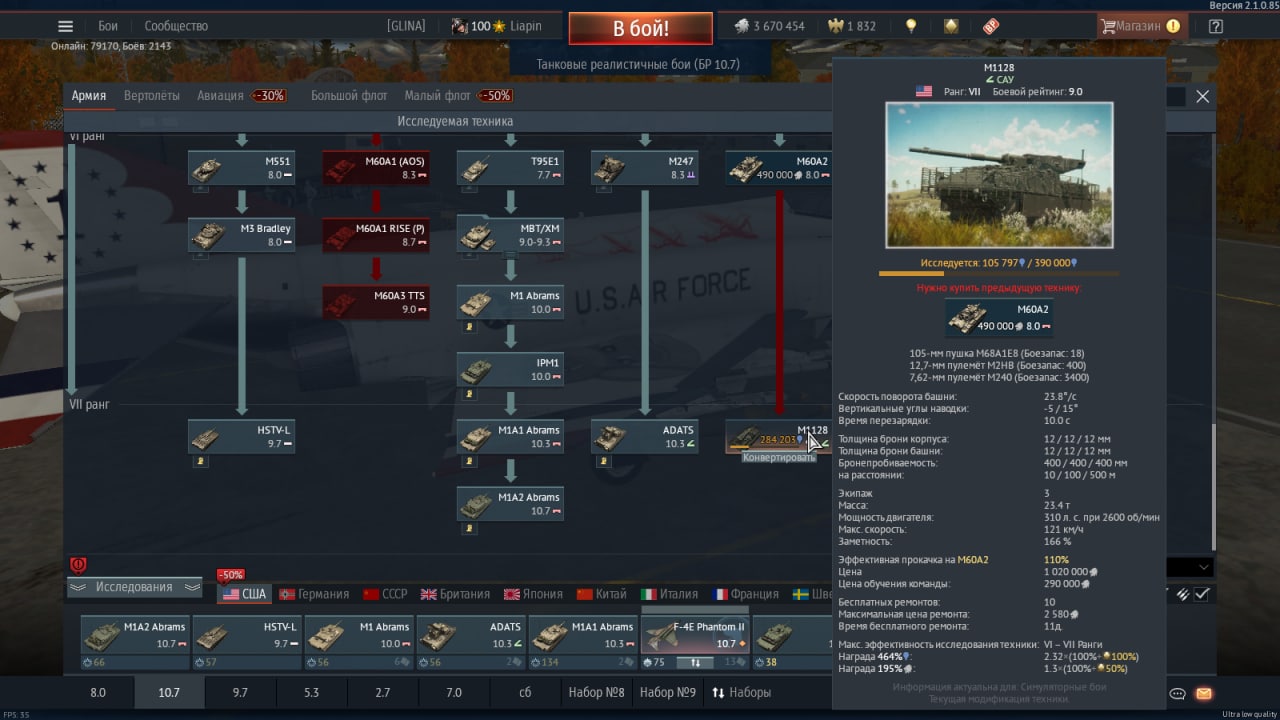The height and width of the screenshot is (720, 1280).
Task: Switch to the Вертолёты tab
Action: click(x=152, y=96)
